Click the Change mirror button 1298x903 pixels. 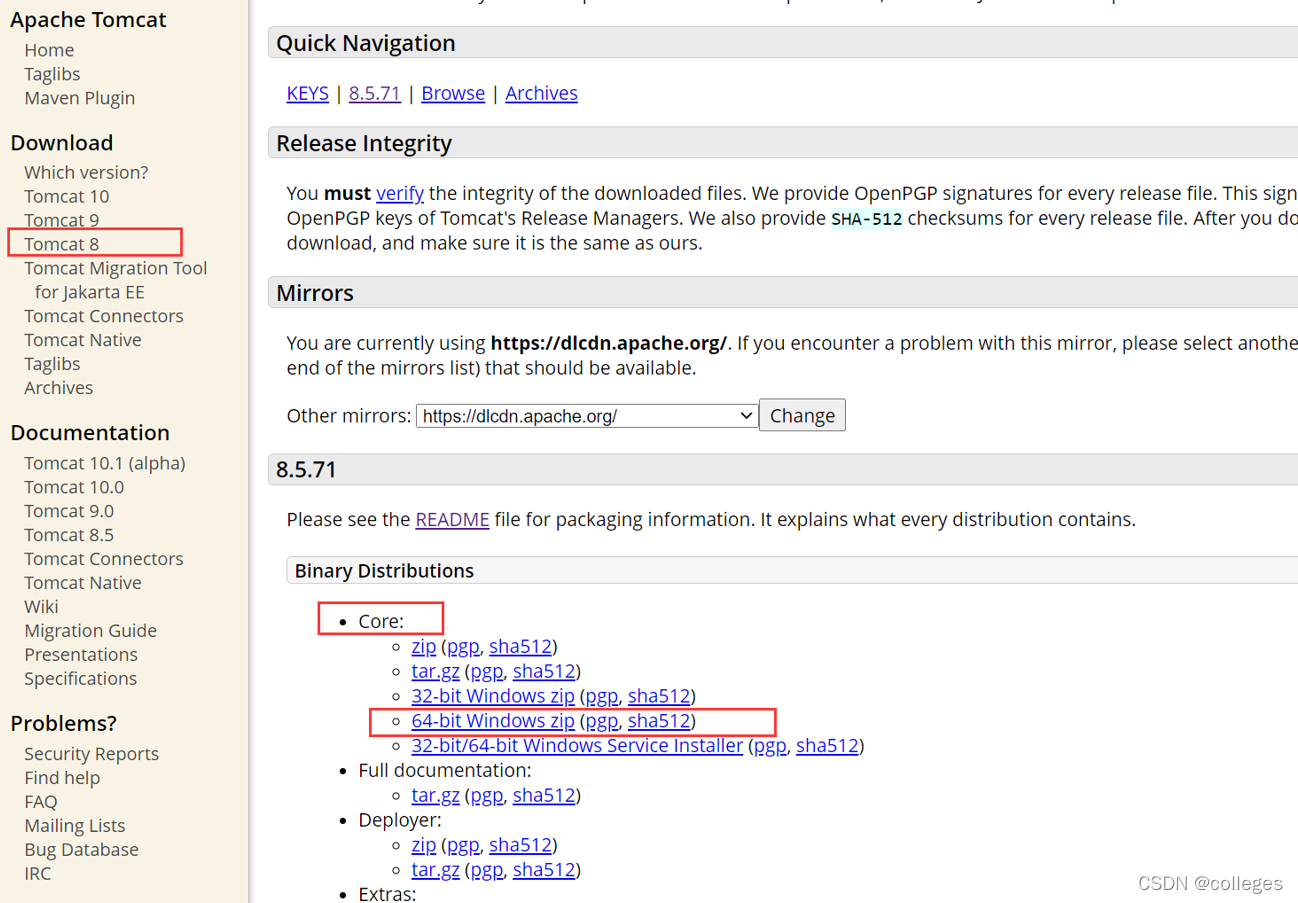pos(802,415)
